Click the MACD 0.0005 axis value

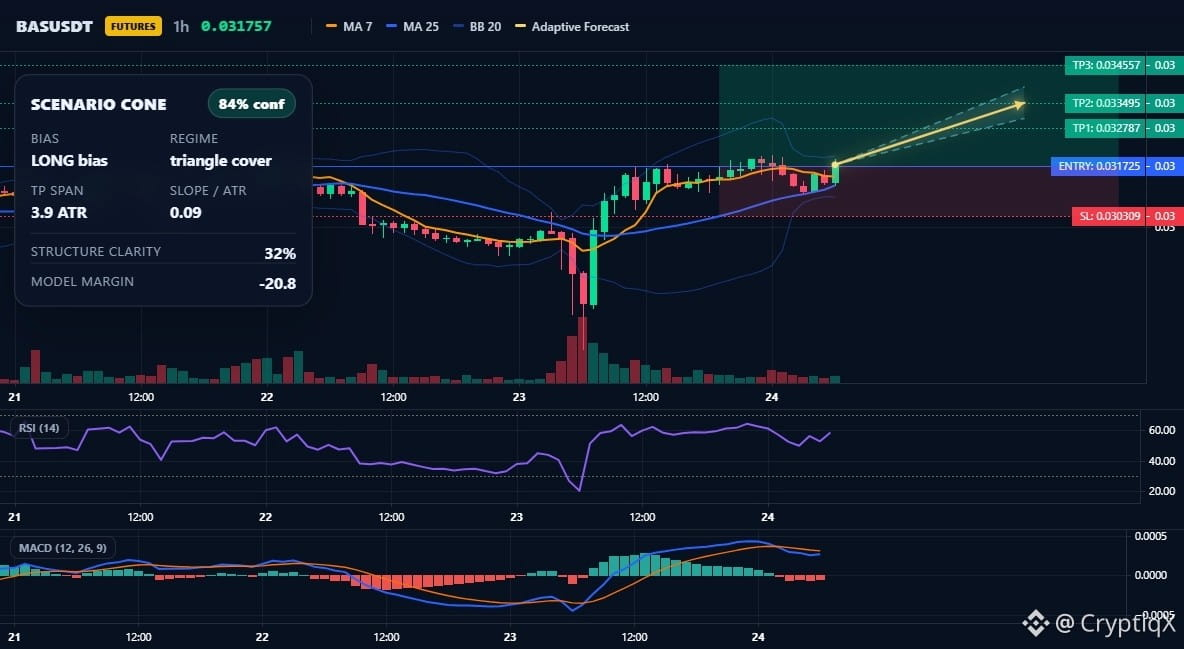point(1151,536)
